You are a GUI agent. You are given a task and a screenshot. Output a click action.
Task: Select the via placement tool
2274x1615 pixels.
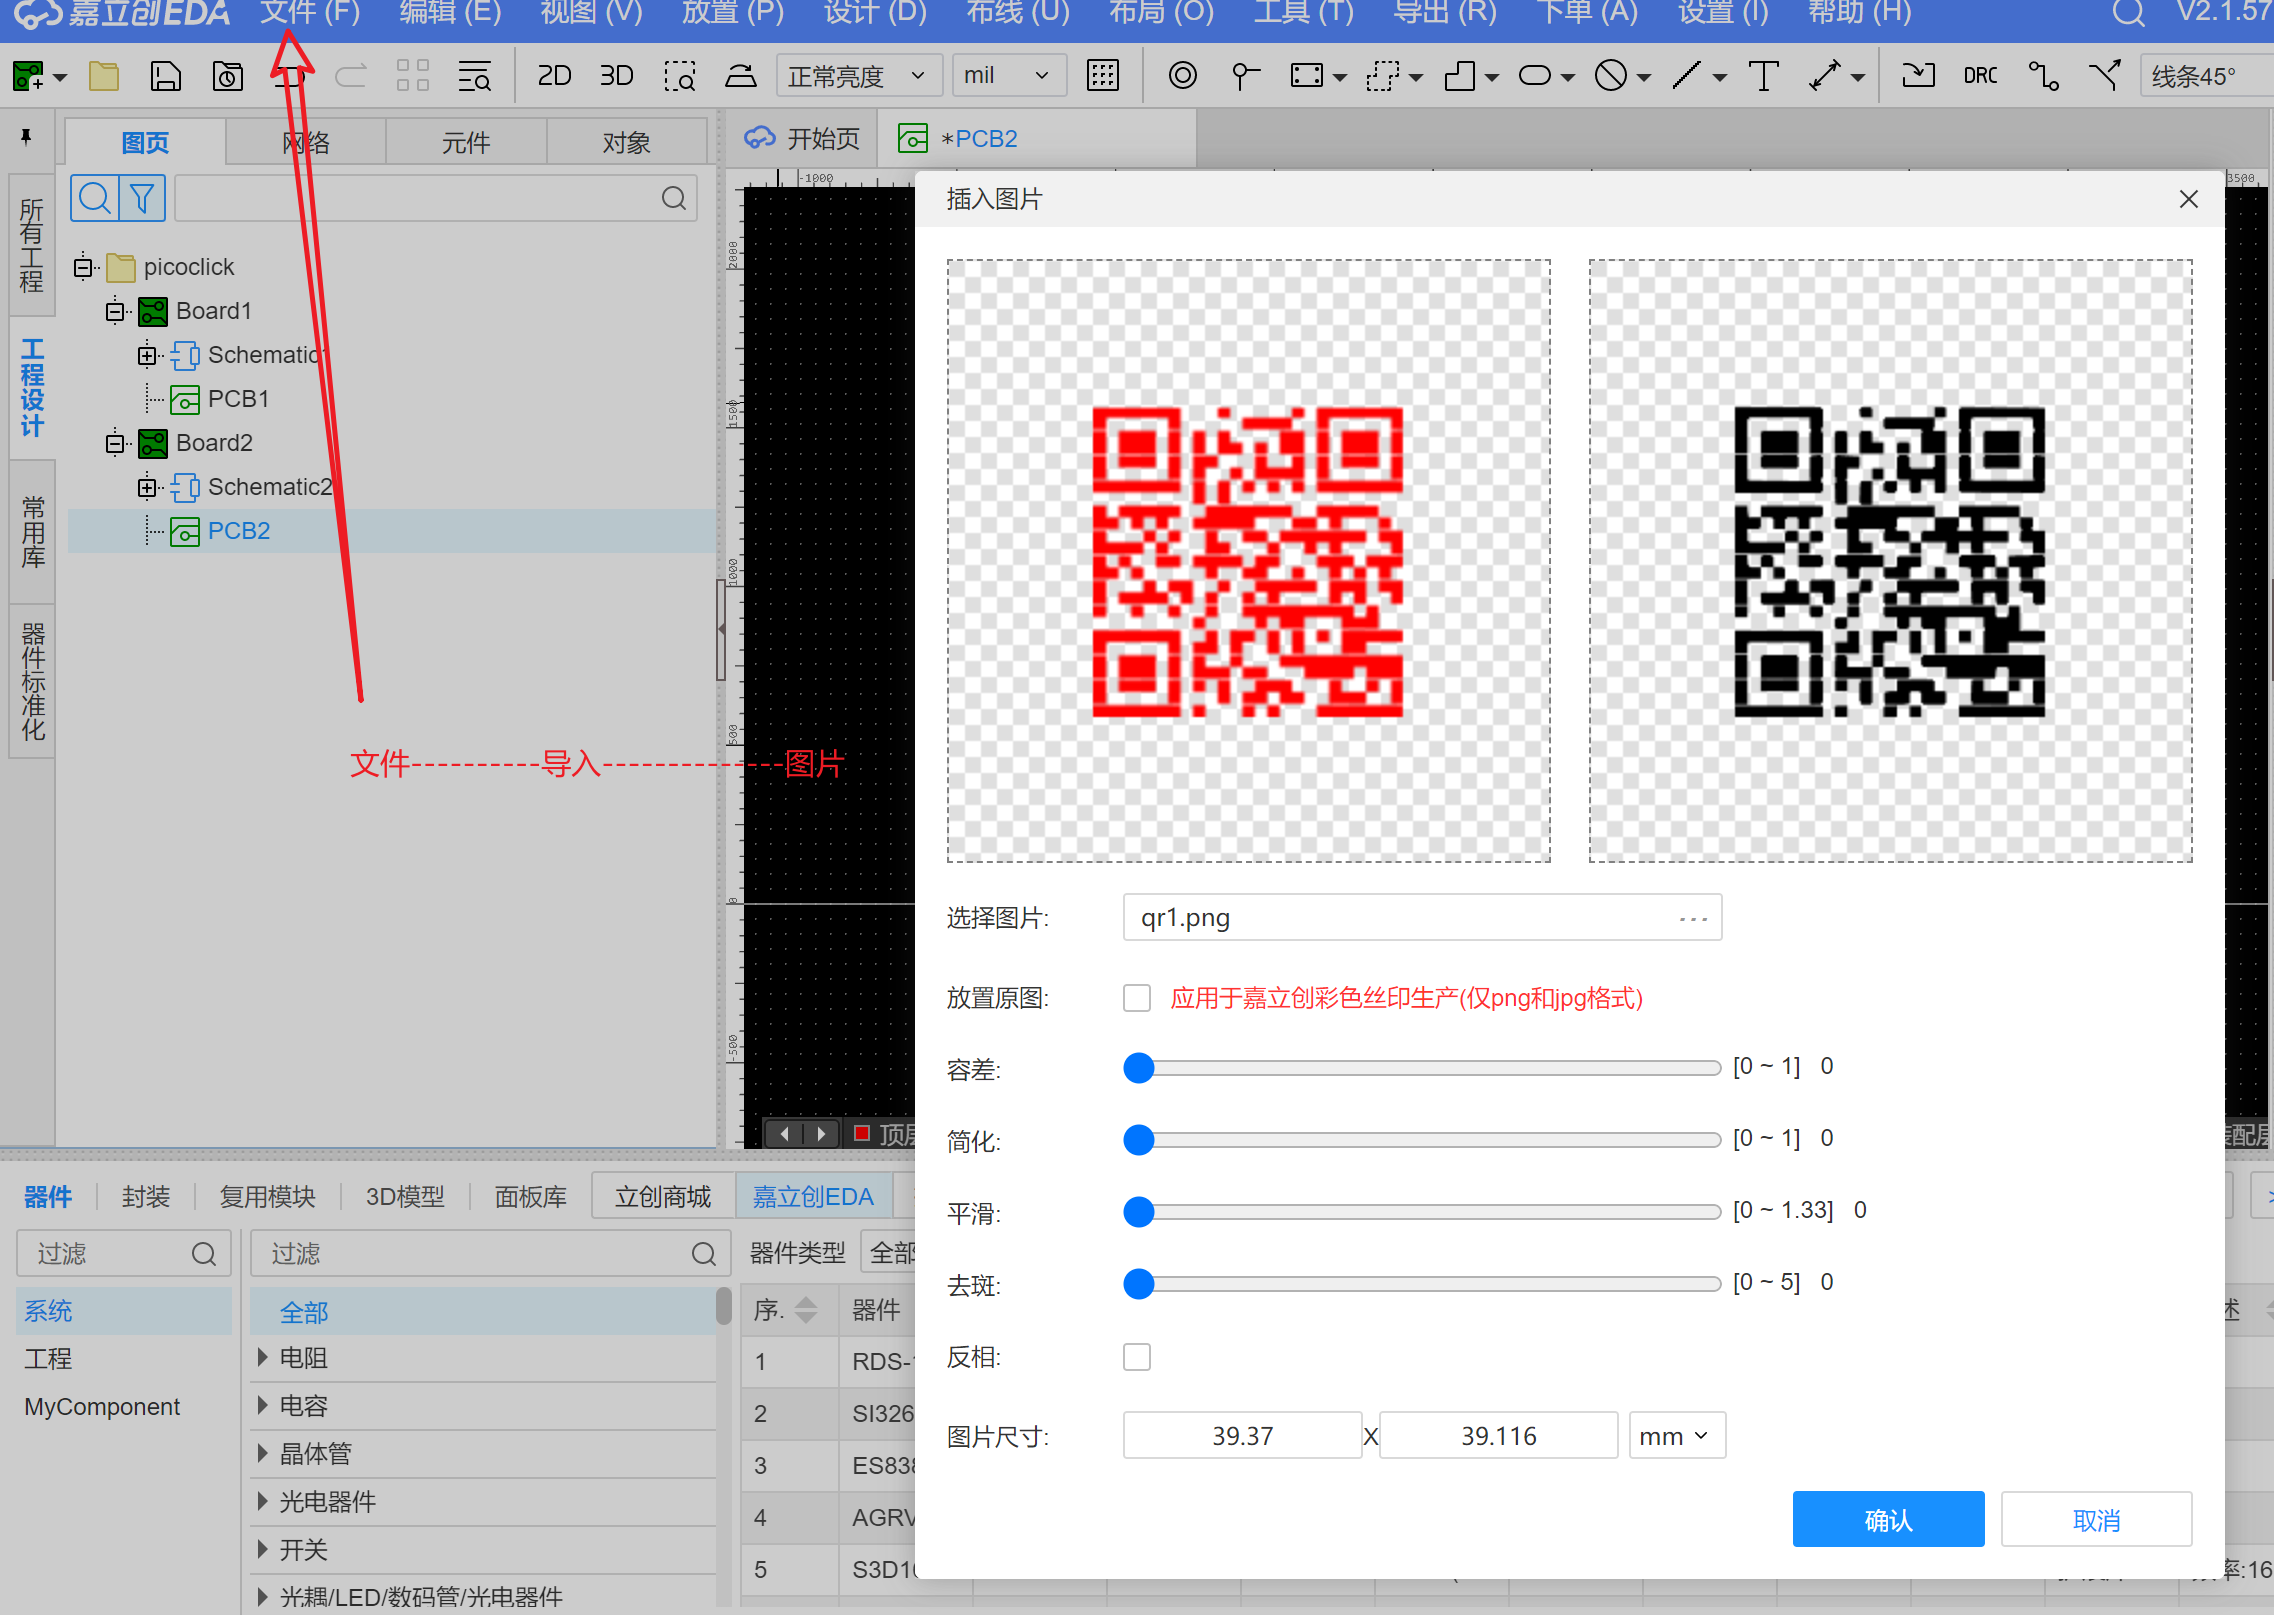pos(1183,76)
